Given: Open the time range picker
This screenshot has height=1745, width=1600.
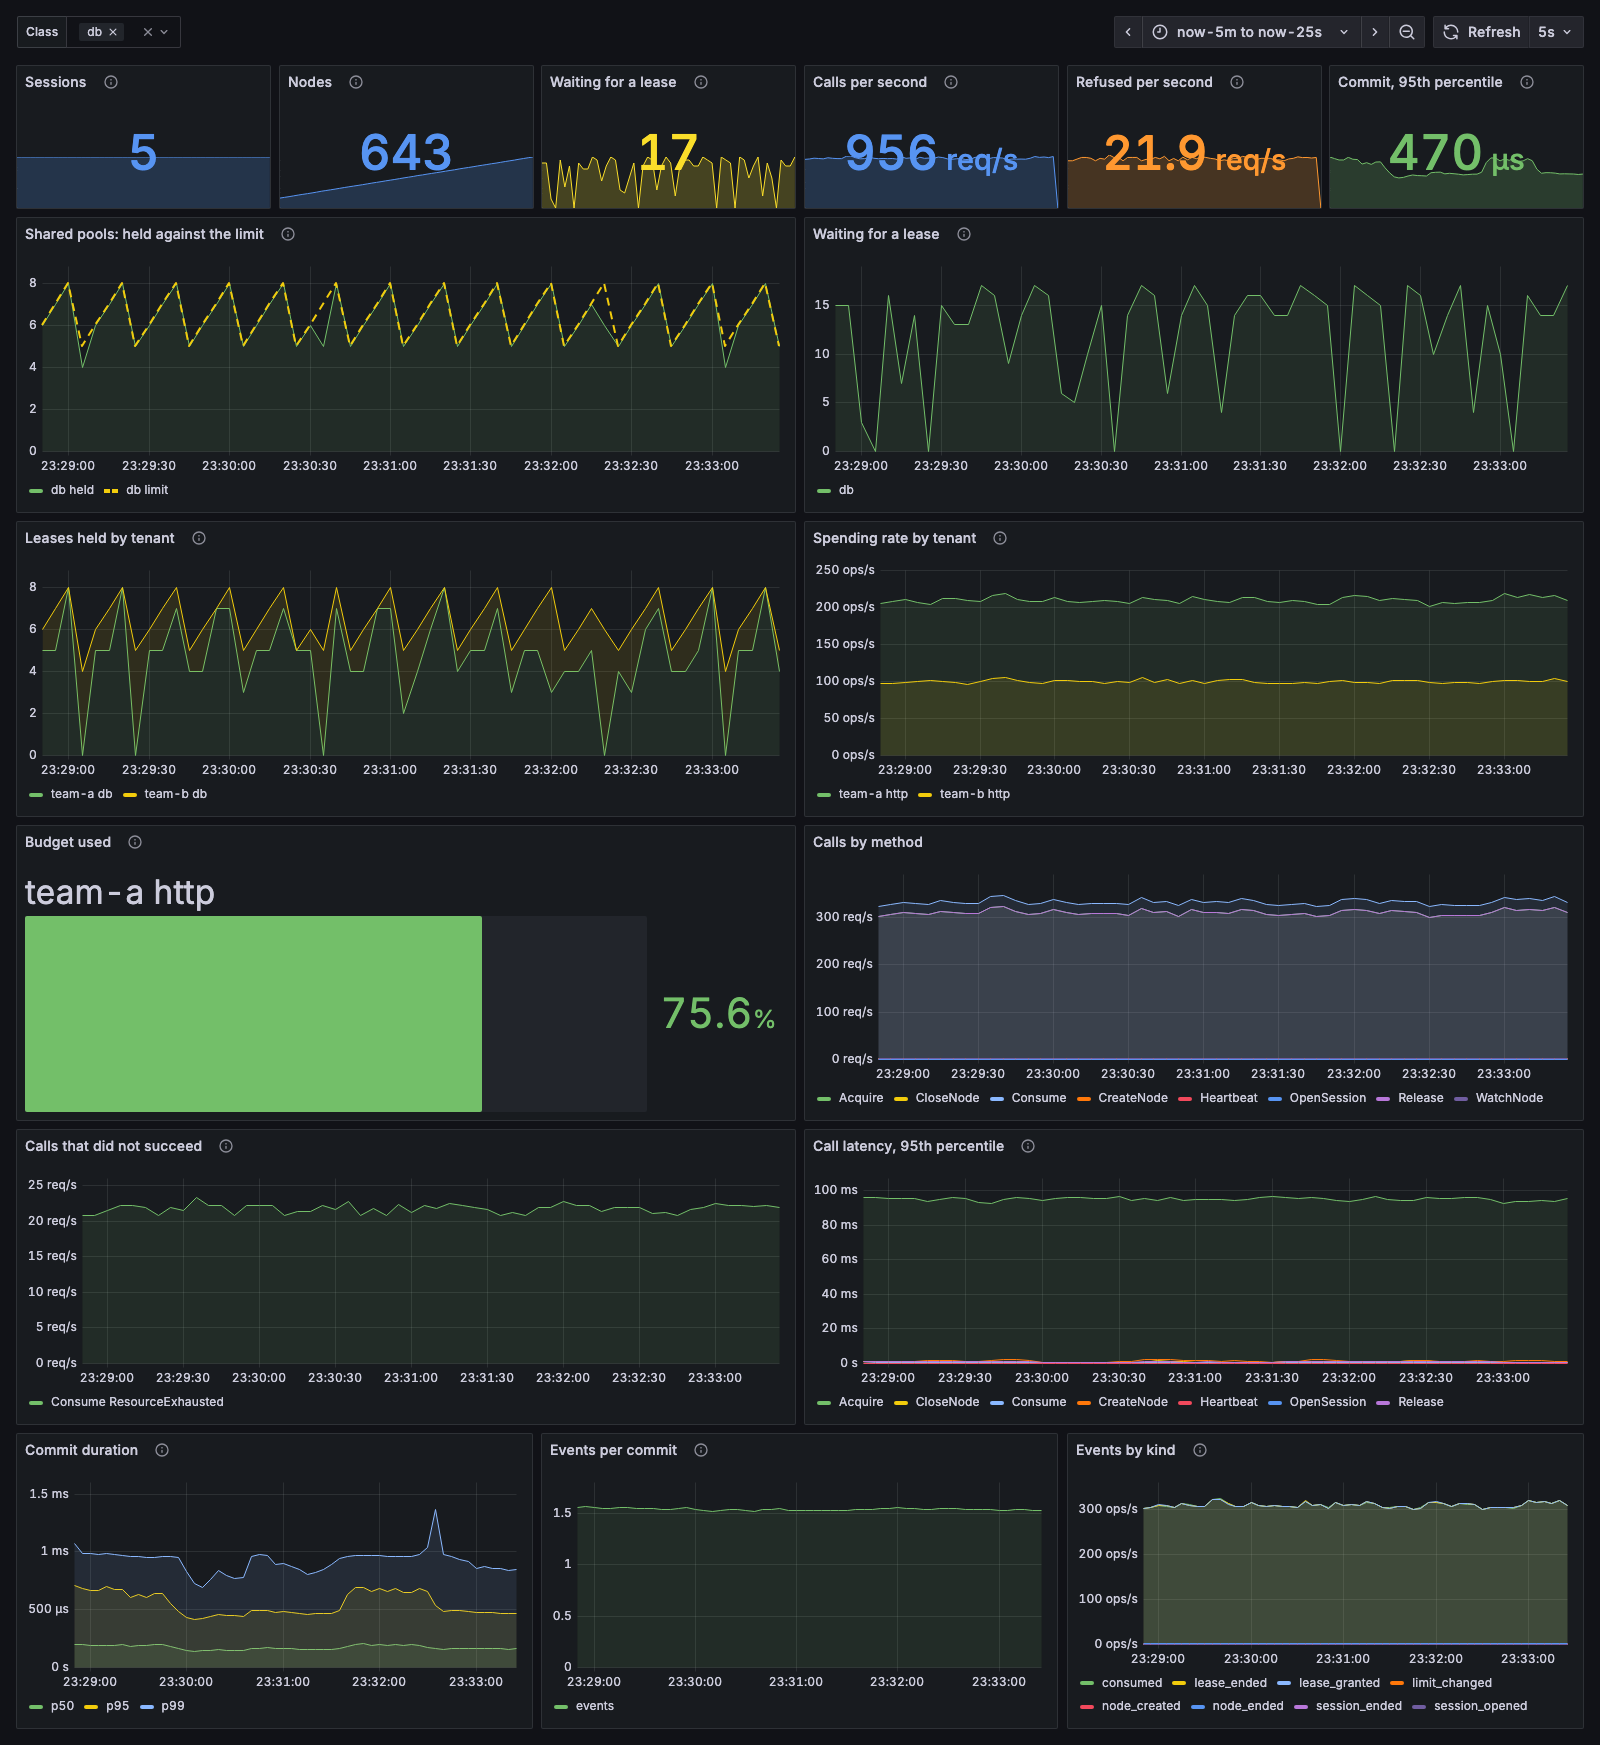Looking at the screenshot, I should click(x=1250, y=32).
